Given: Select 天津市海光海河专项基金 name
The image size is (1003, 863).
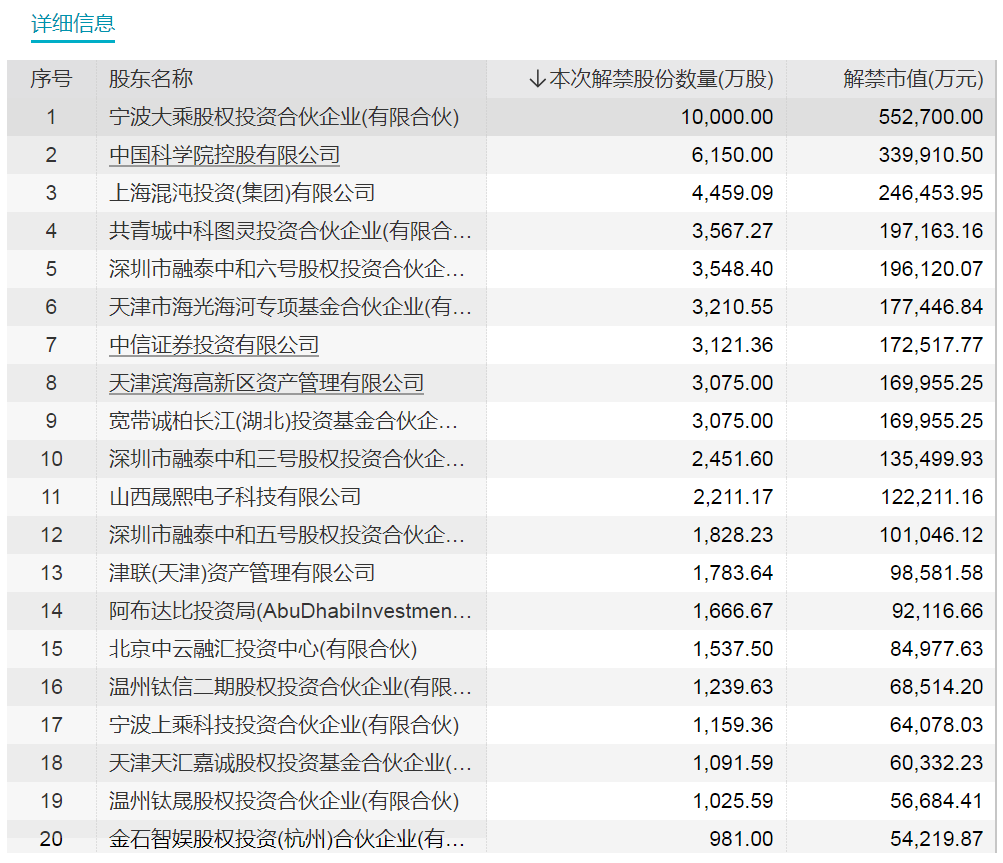Looking at the screenshot, I should [x=290, y=307].
